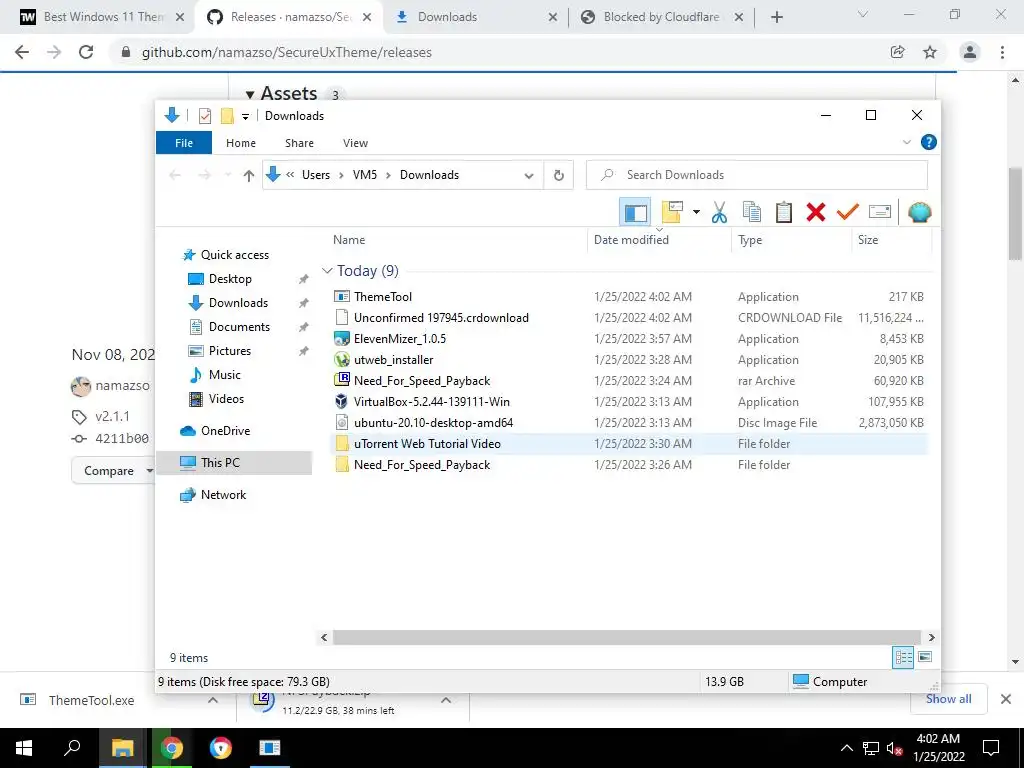
Task: Select Network in the navigation pane
Action: point(223,495)
